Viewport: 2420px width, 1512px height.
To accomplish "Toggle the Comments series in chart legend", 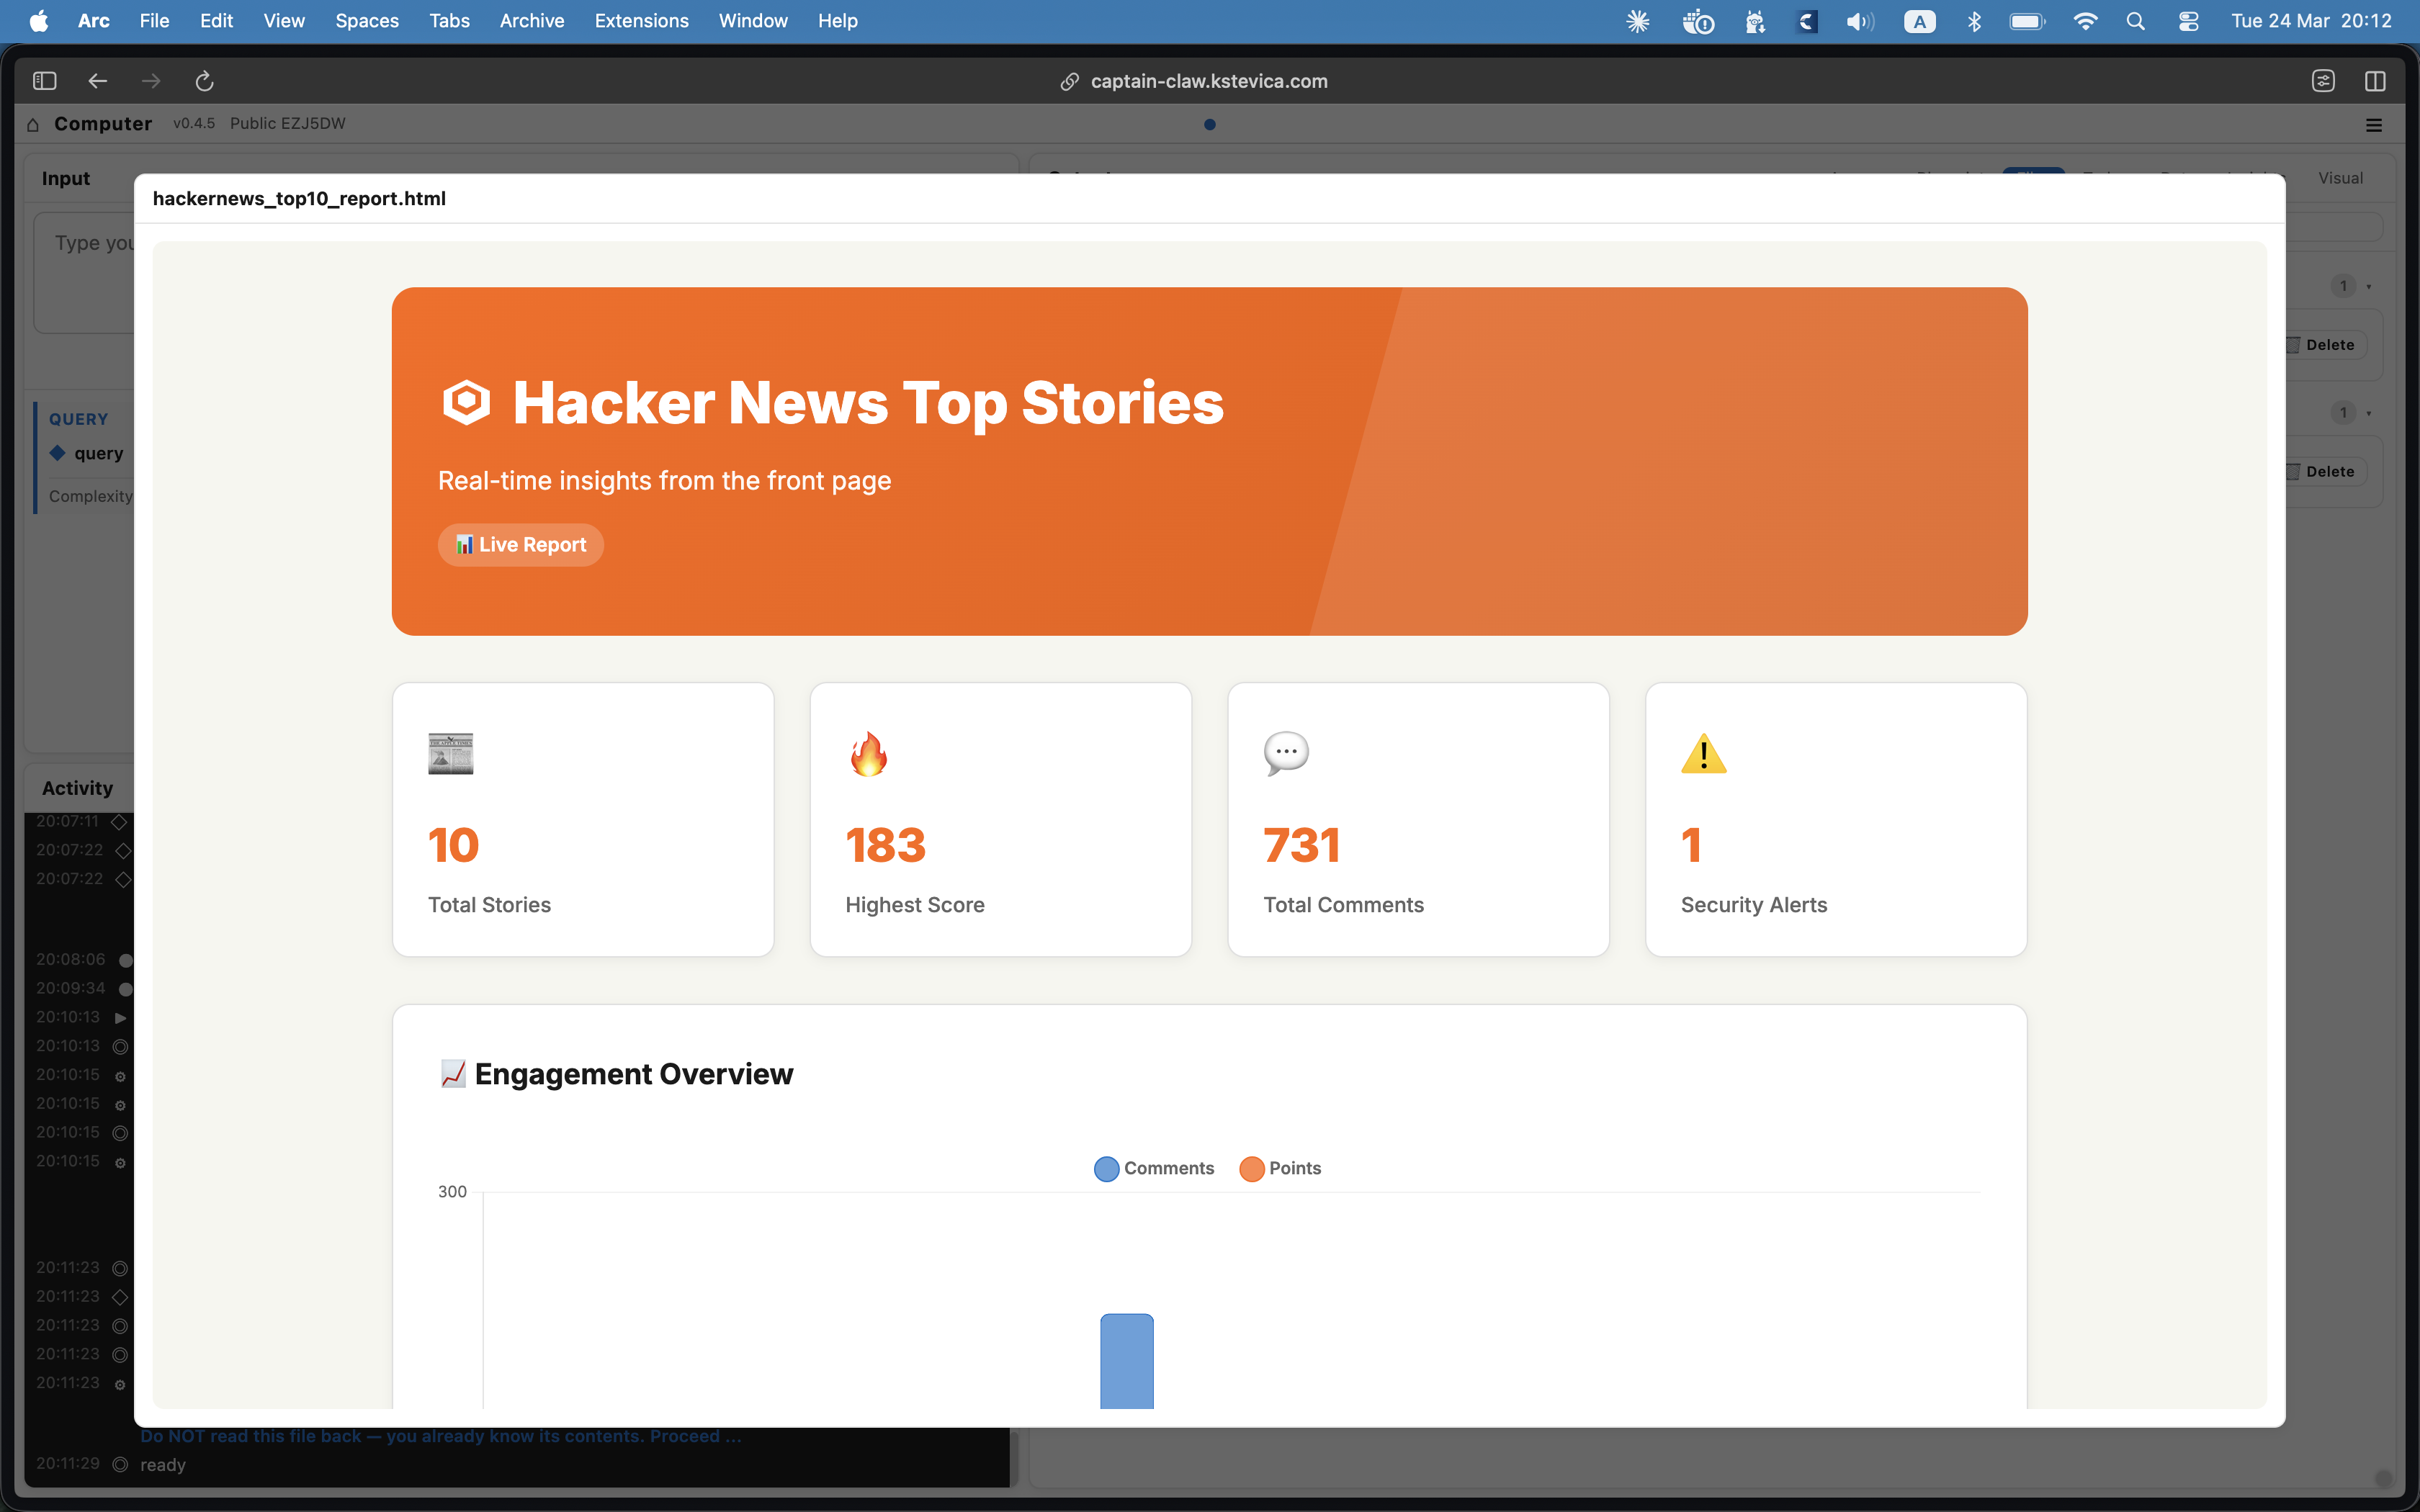I will tap(1154, 1168).
